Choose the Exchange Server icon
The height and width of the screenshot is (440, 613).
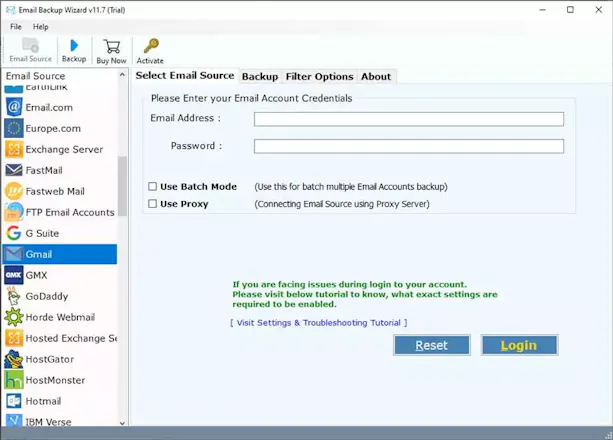[14, 149]
